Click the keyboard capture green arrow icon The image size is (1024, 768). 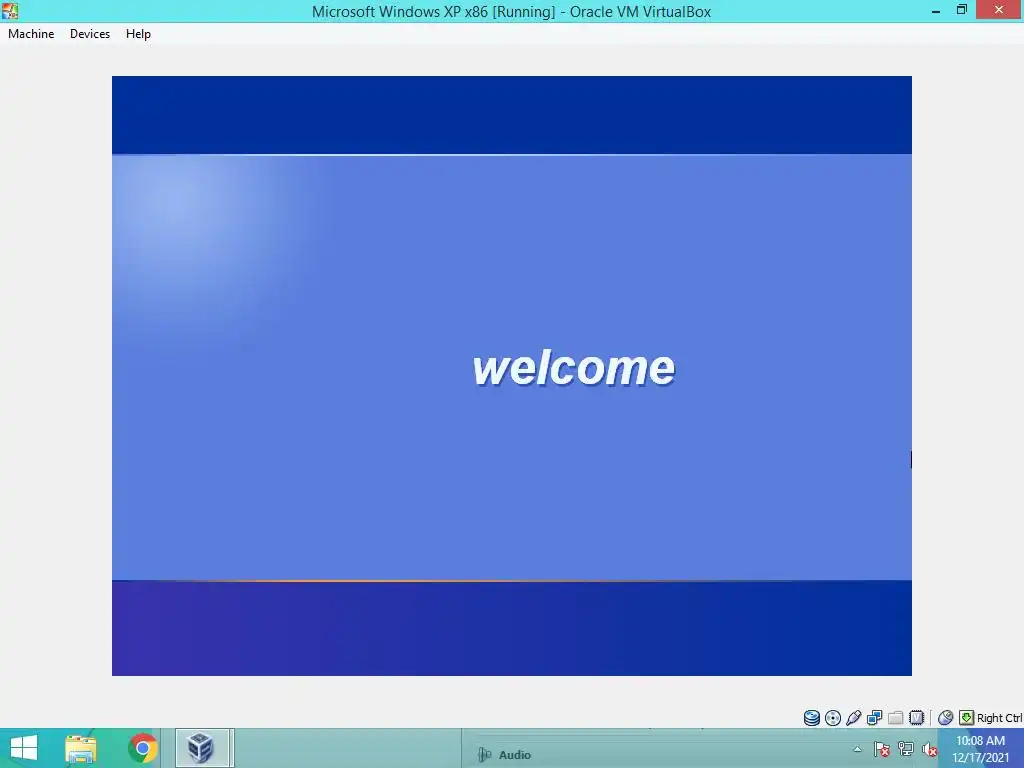click(x=967, y=718)
